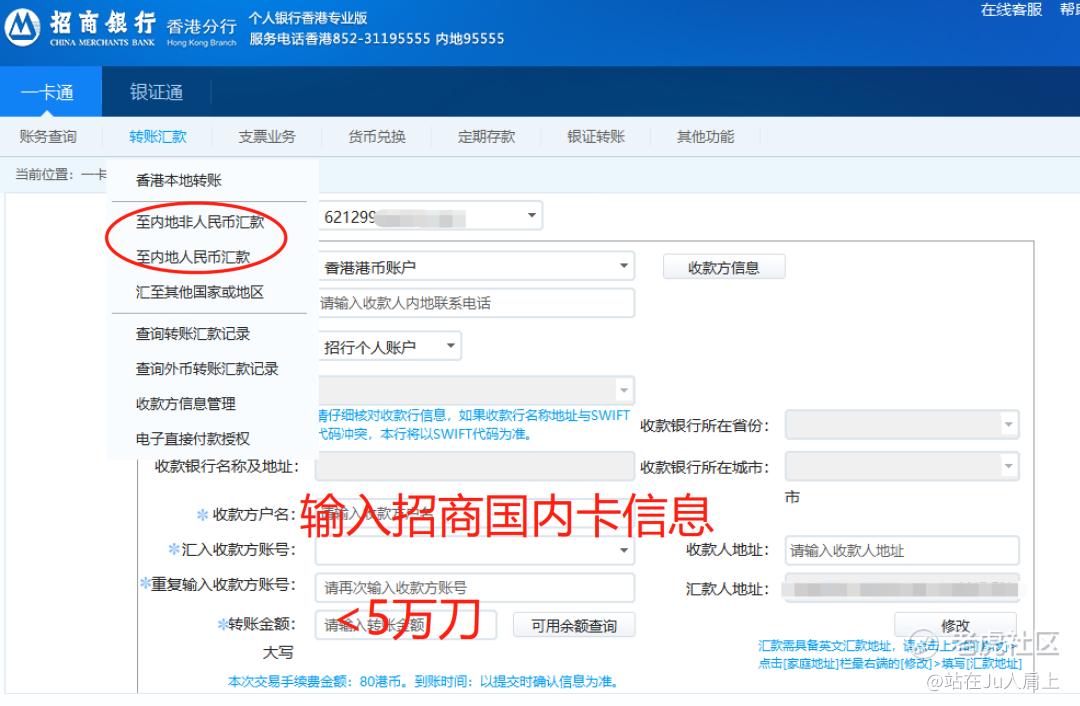
Task: Click the 当前位置 breadcrumb text
Action: (61, 174)
